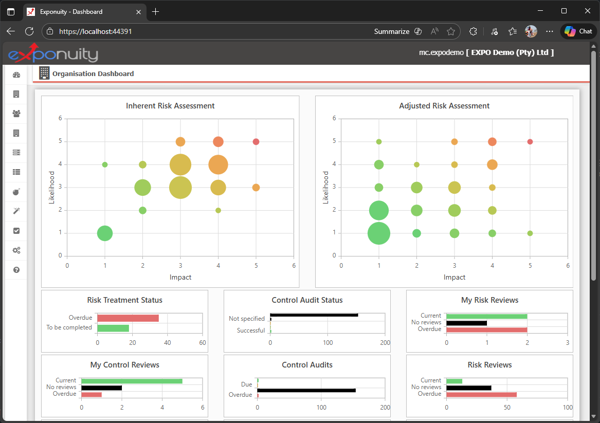
Task: Select the magic wand icon in the sidebar
Action: coord(16,211)
